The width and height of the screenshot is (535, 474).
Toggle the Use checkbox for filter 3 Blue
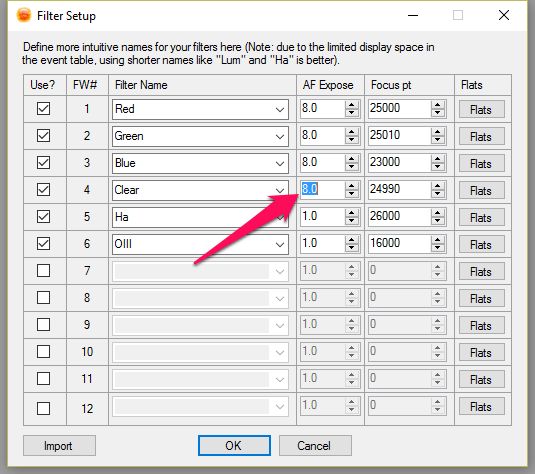point(43,163)
